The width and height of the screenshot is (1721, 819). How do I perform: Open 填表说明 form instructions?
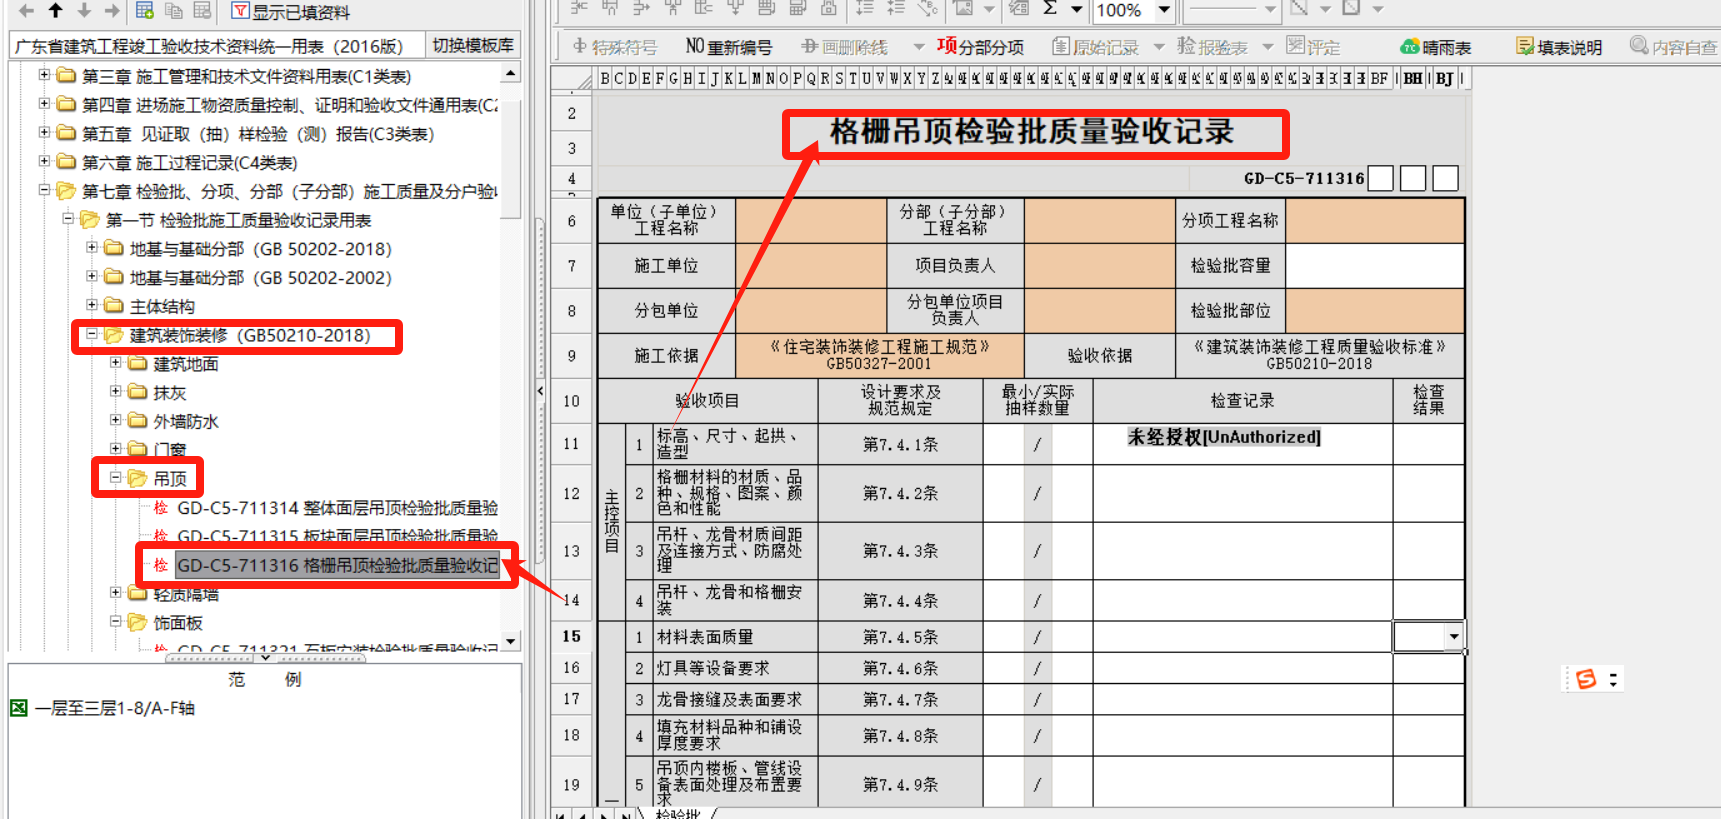tap(1559, 47)
